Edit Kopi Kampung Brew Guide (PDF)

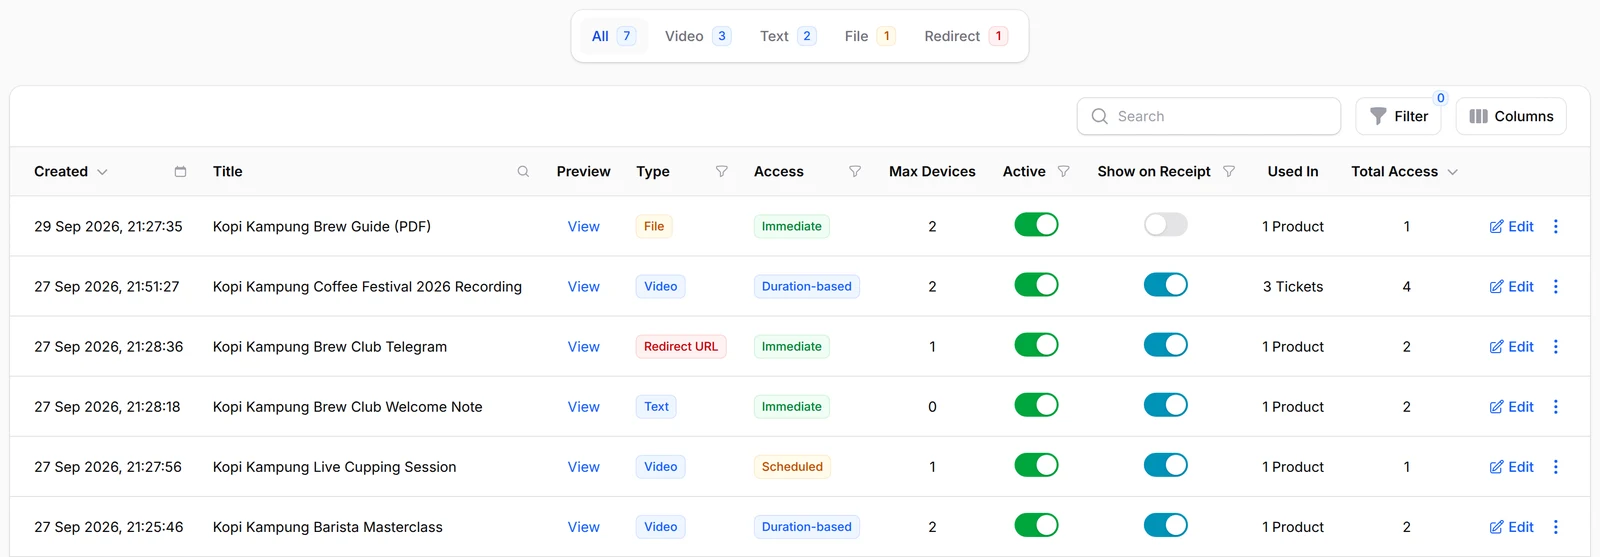[x=1511, y=227]
